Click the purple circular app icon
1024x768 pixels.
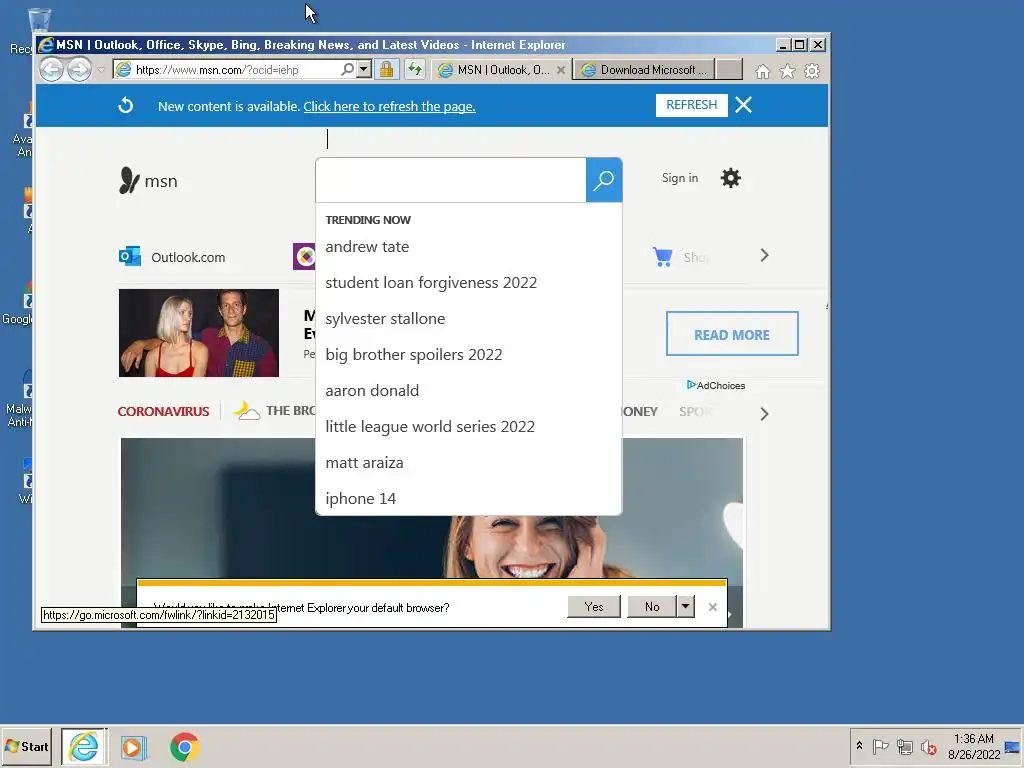304,257
